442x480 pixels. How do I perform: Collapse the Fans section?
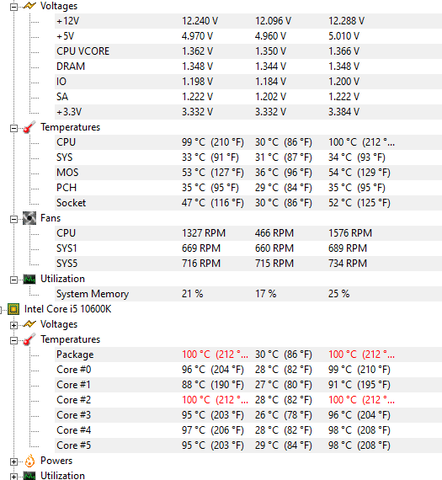14,219
